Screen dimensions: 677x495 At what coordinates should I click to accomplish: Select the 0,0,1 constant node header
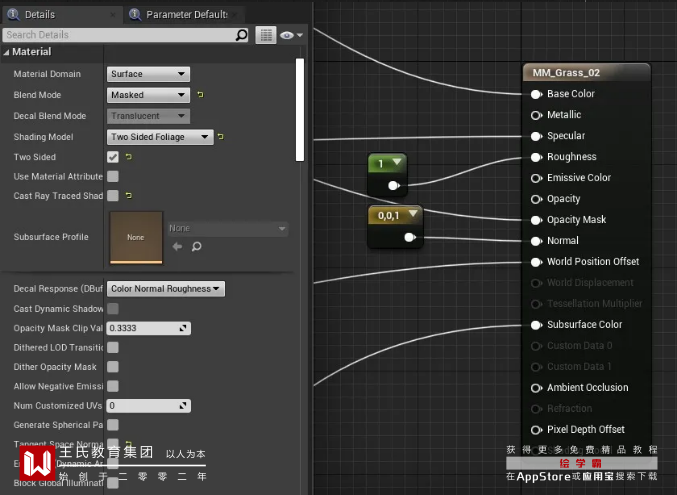coord(395,215)
